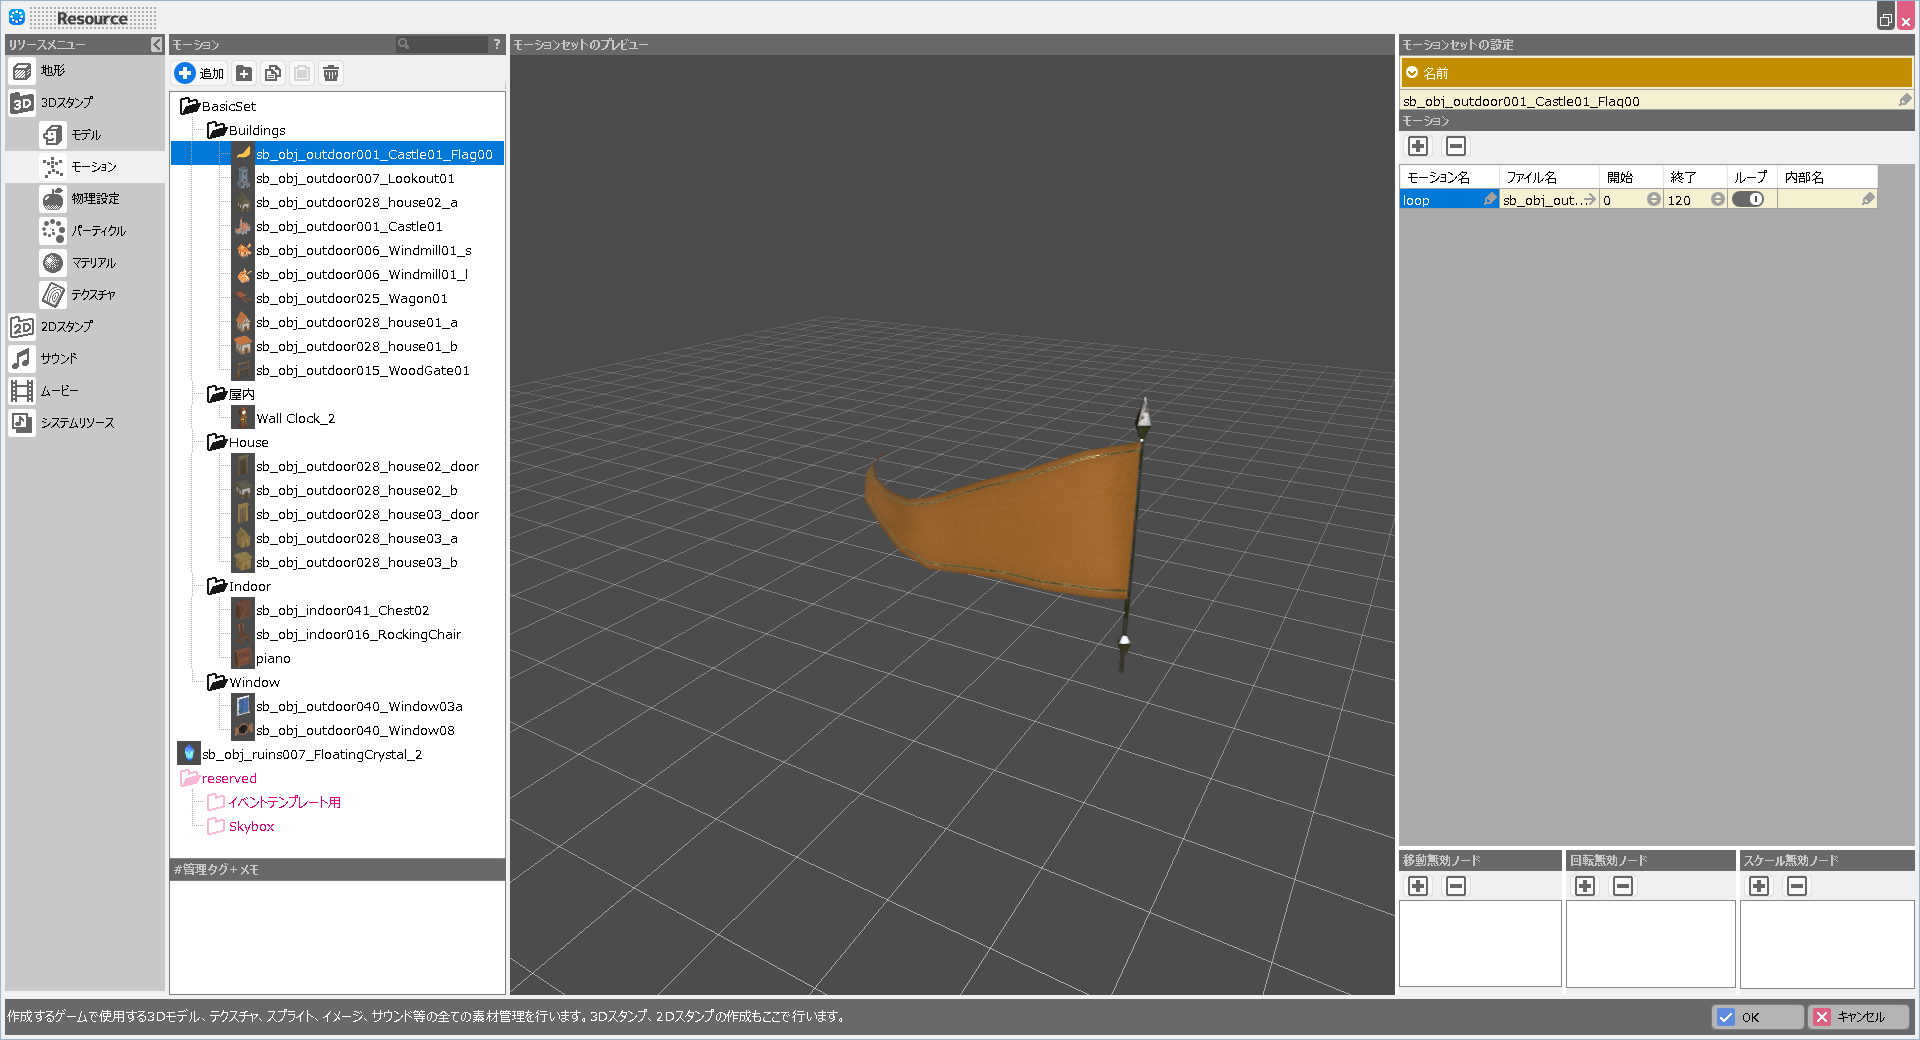
Task: Collapse the 名前 section header
Action: (x=1412, y=73)
